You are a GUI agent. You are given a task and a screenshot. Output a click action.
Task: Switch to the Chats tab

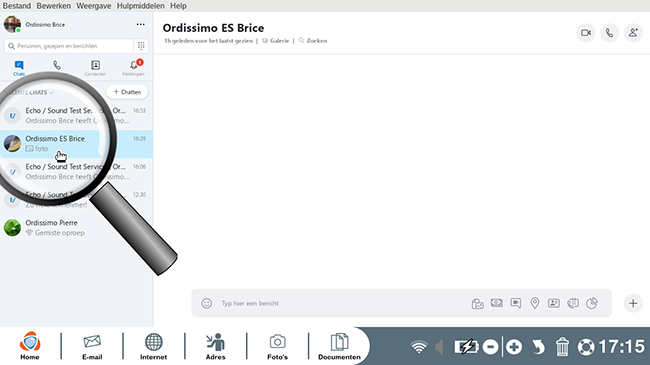19,68
